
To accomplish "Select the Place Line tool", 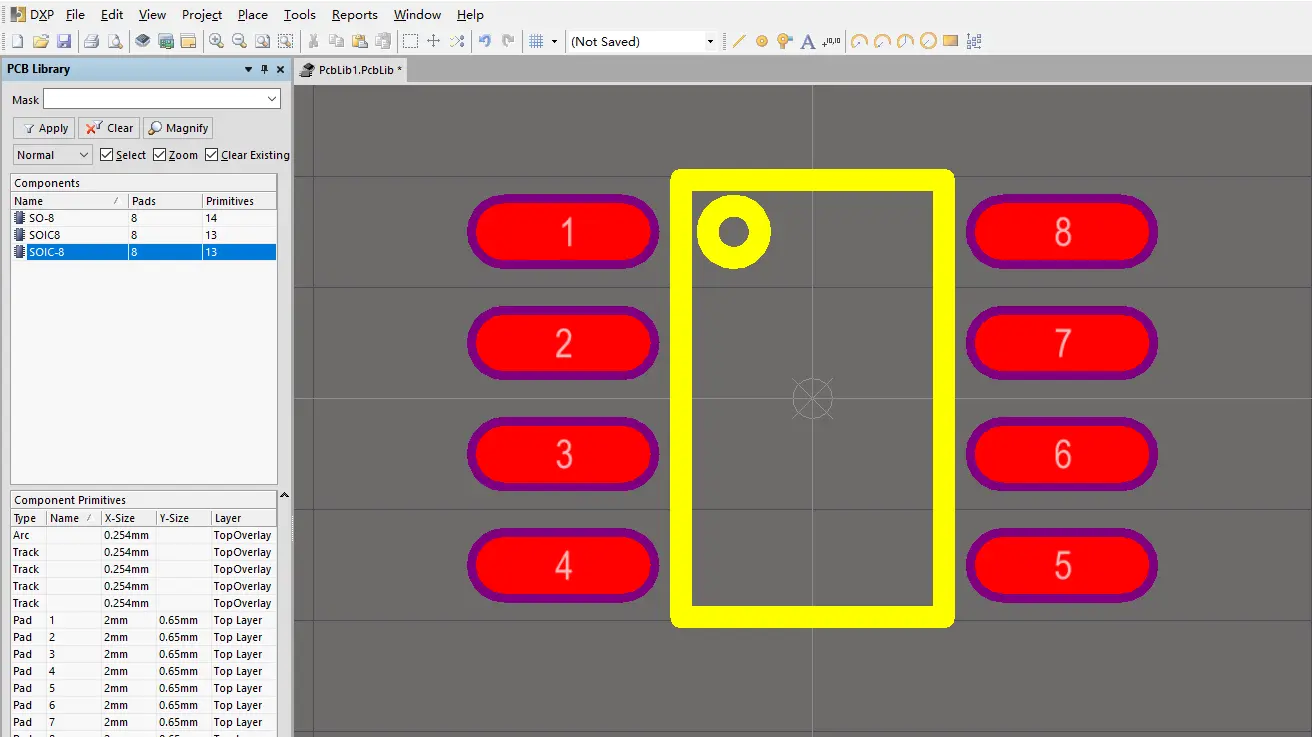I will click(739, 41).
